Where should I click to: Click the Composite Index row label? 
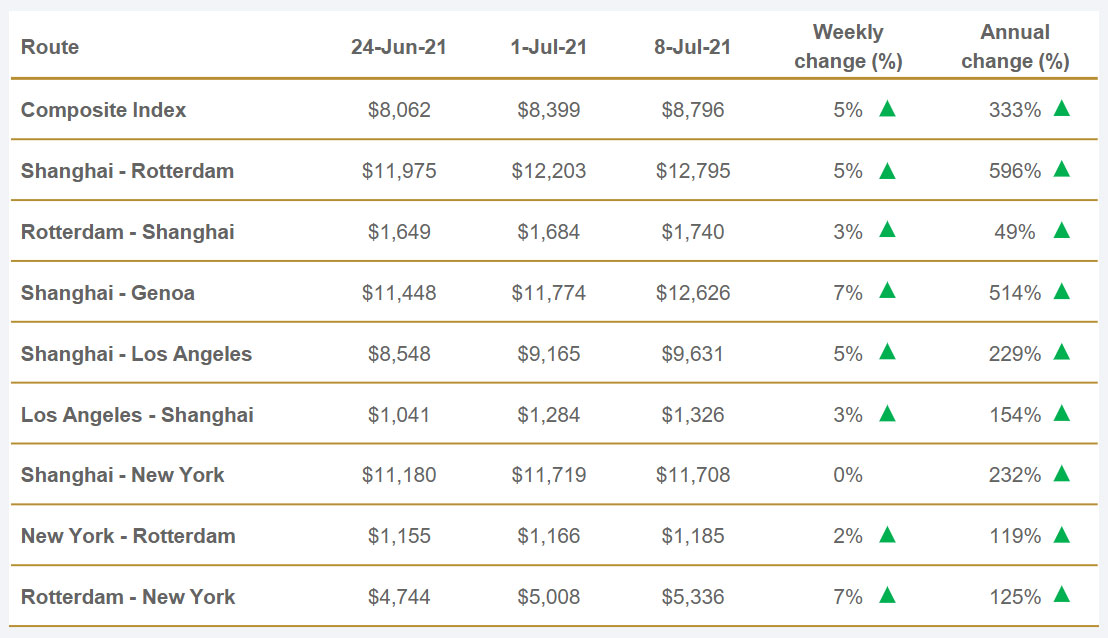pyautogui.click(x=103, y=110)
